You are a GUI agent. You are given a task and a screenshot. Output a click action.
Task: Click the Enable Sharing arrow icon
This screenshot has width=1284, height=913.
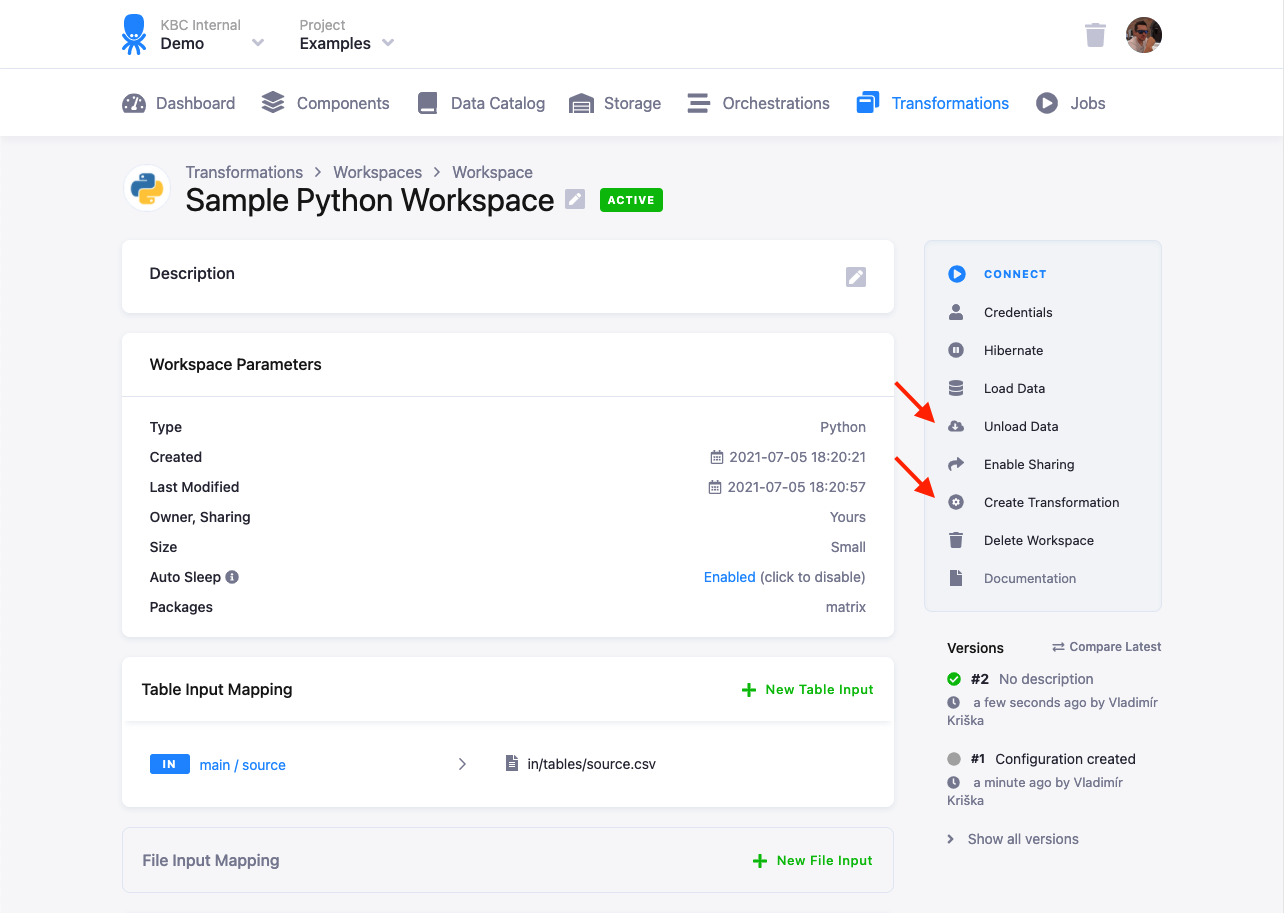956,464
